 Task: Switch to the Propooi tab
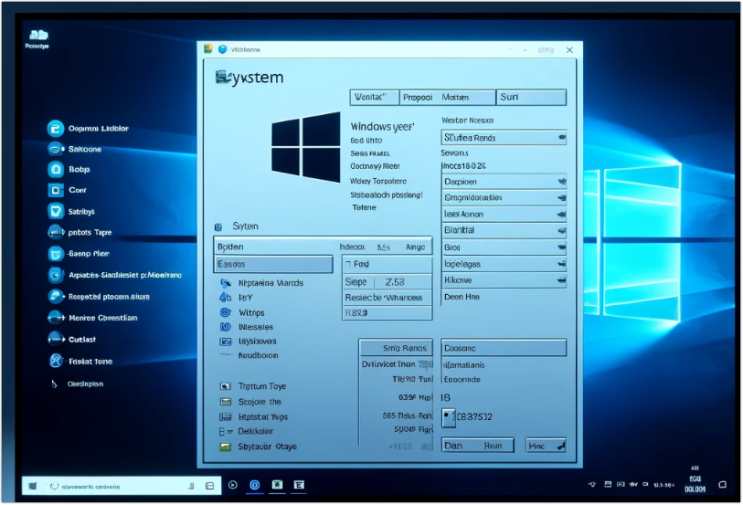(419, 97)
